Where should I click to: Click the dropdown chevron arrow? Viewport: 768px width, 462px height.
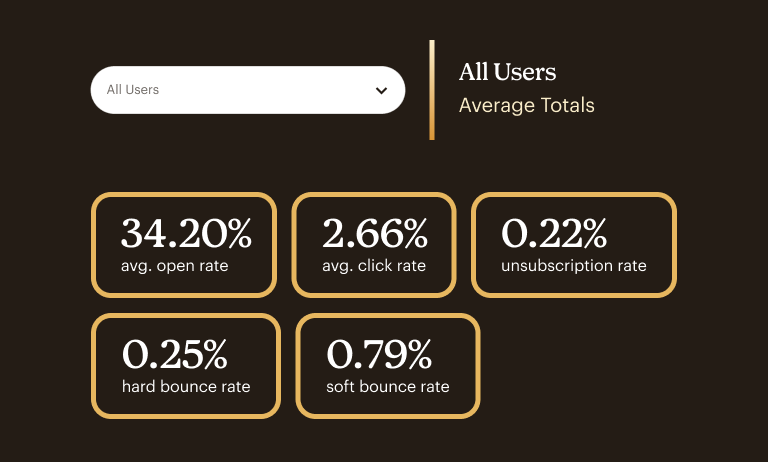(x=381, y=90)
